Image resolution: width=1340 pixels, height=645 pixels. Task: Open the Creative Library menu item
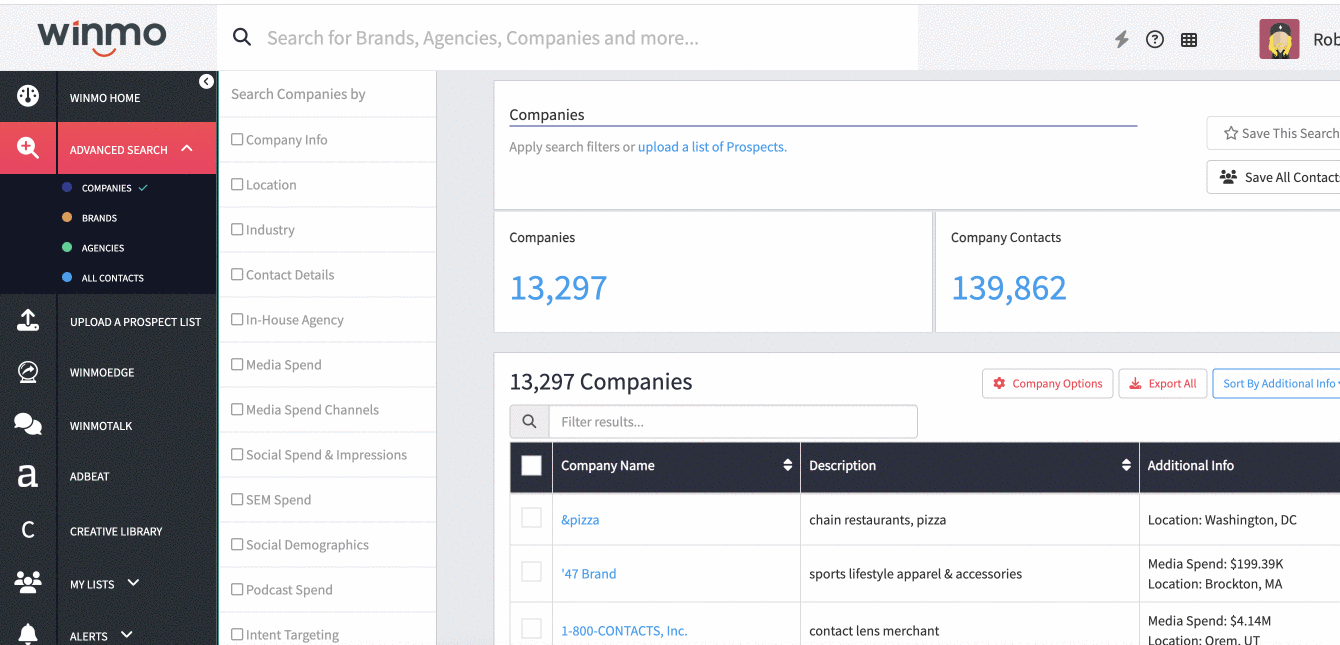click(x=116, y=531)
